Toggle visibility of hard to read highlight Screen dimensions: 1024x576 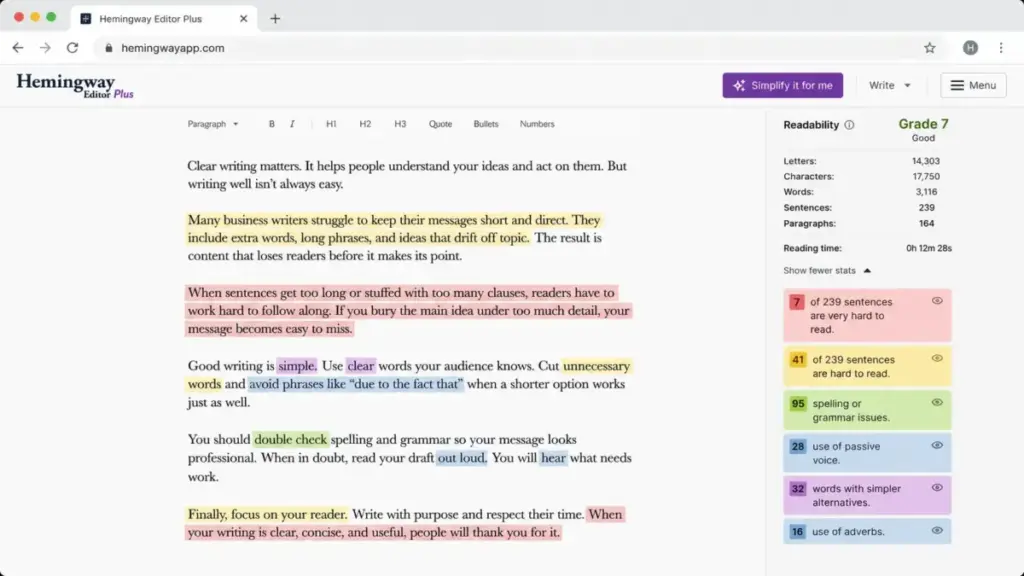click(937, 359)
